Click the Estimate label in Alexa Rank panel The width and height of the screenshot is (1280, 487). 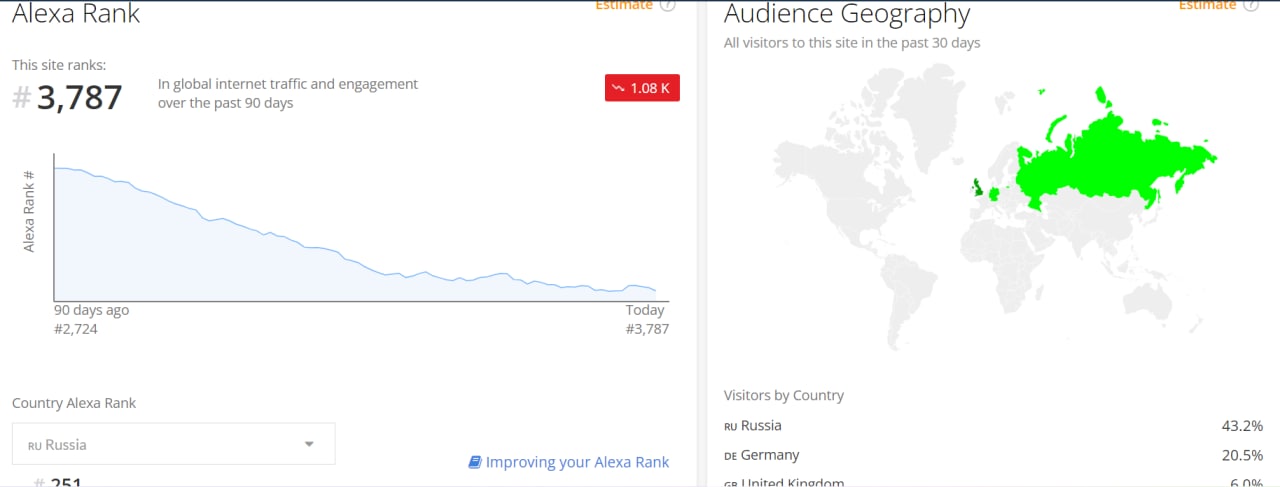(x=624, y=5)
